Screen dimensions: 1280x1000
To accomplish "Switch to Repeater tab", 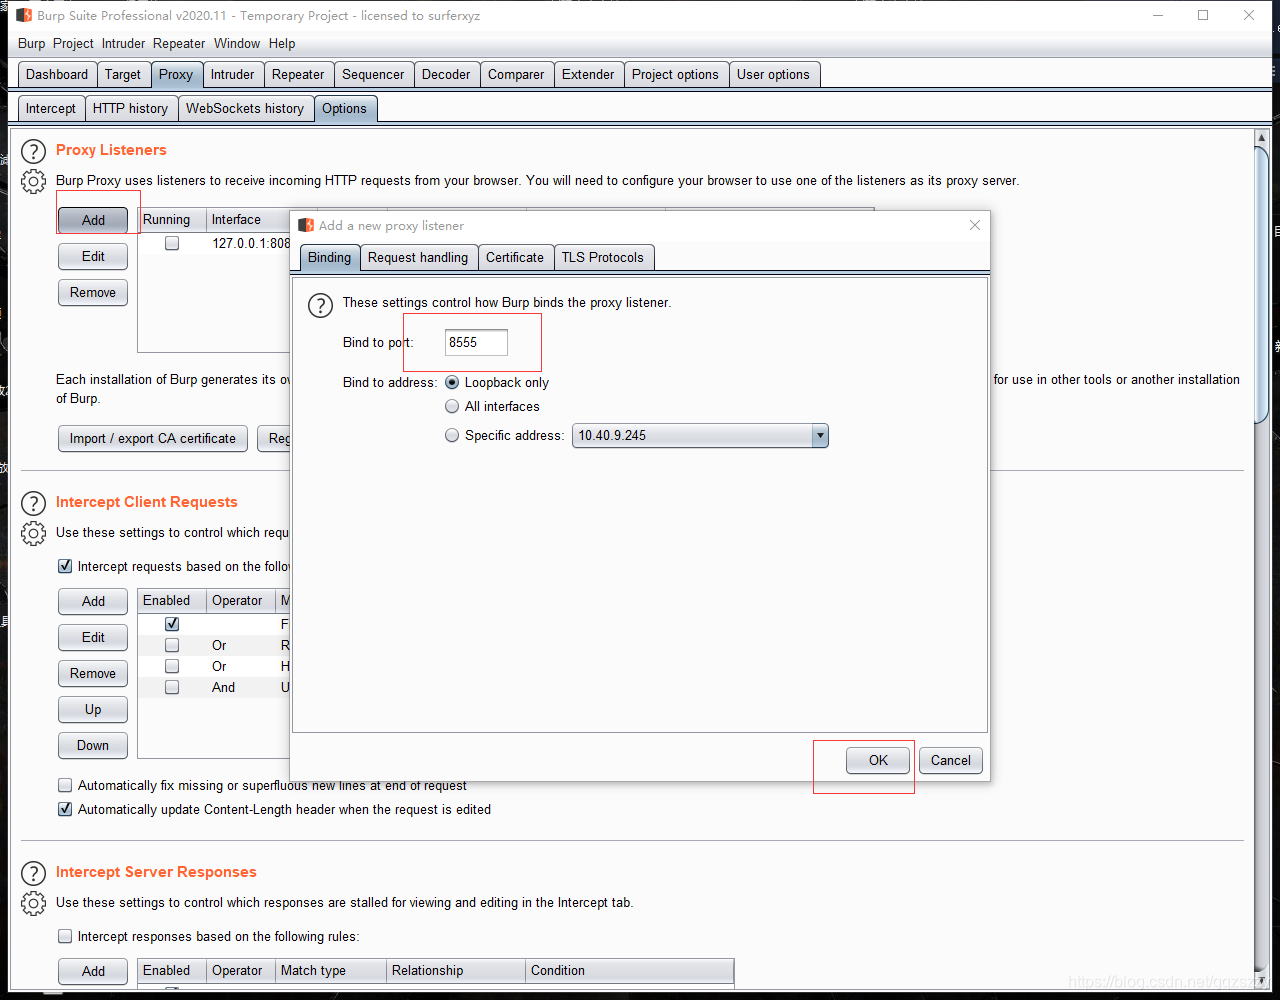I will point(298,74).
